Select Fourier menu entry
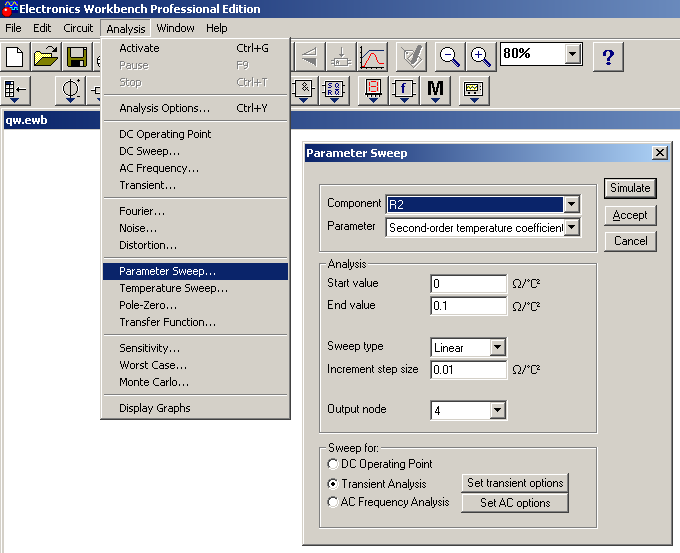 pos(196,211)
